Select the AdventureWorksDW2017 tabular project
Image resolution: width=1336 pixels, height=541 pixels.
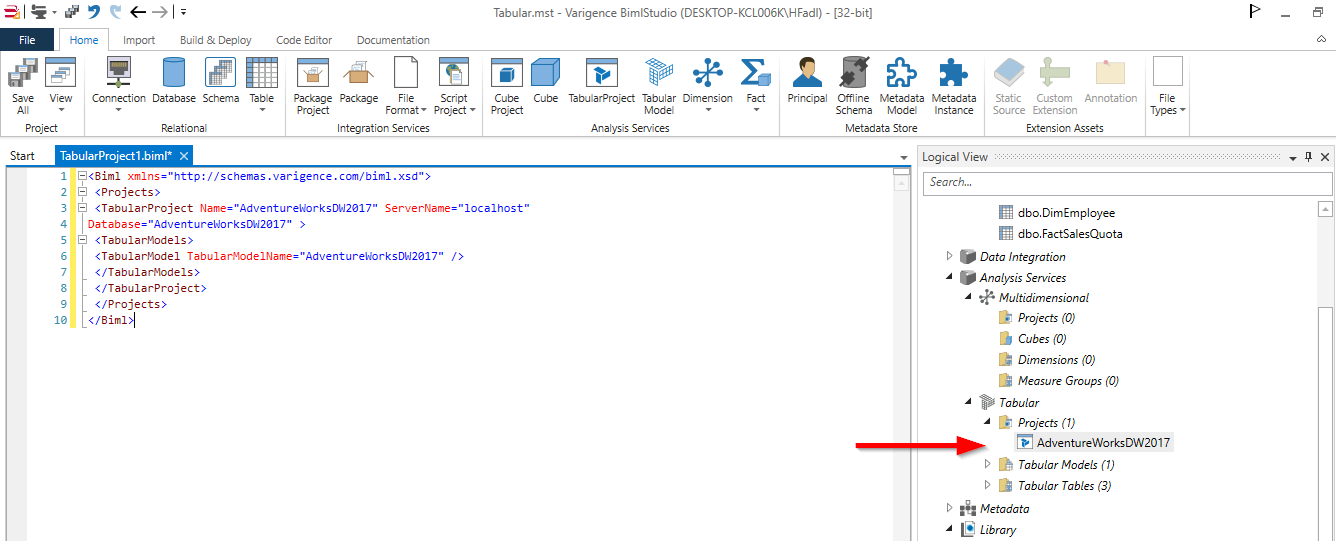[1103, 443]
